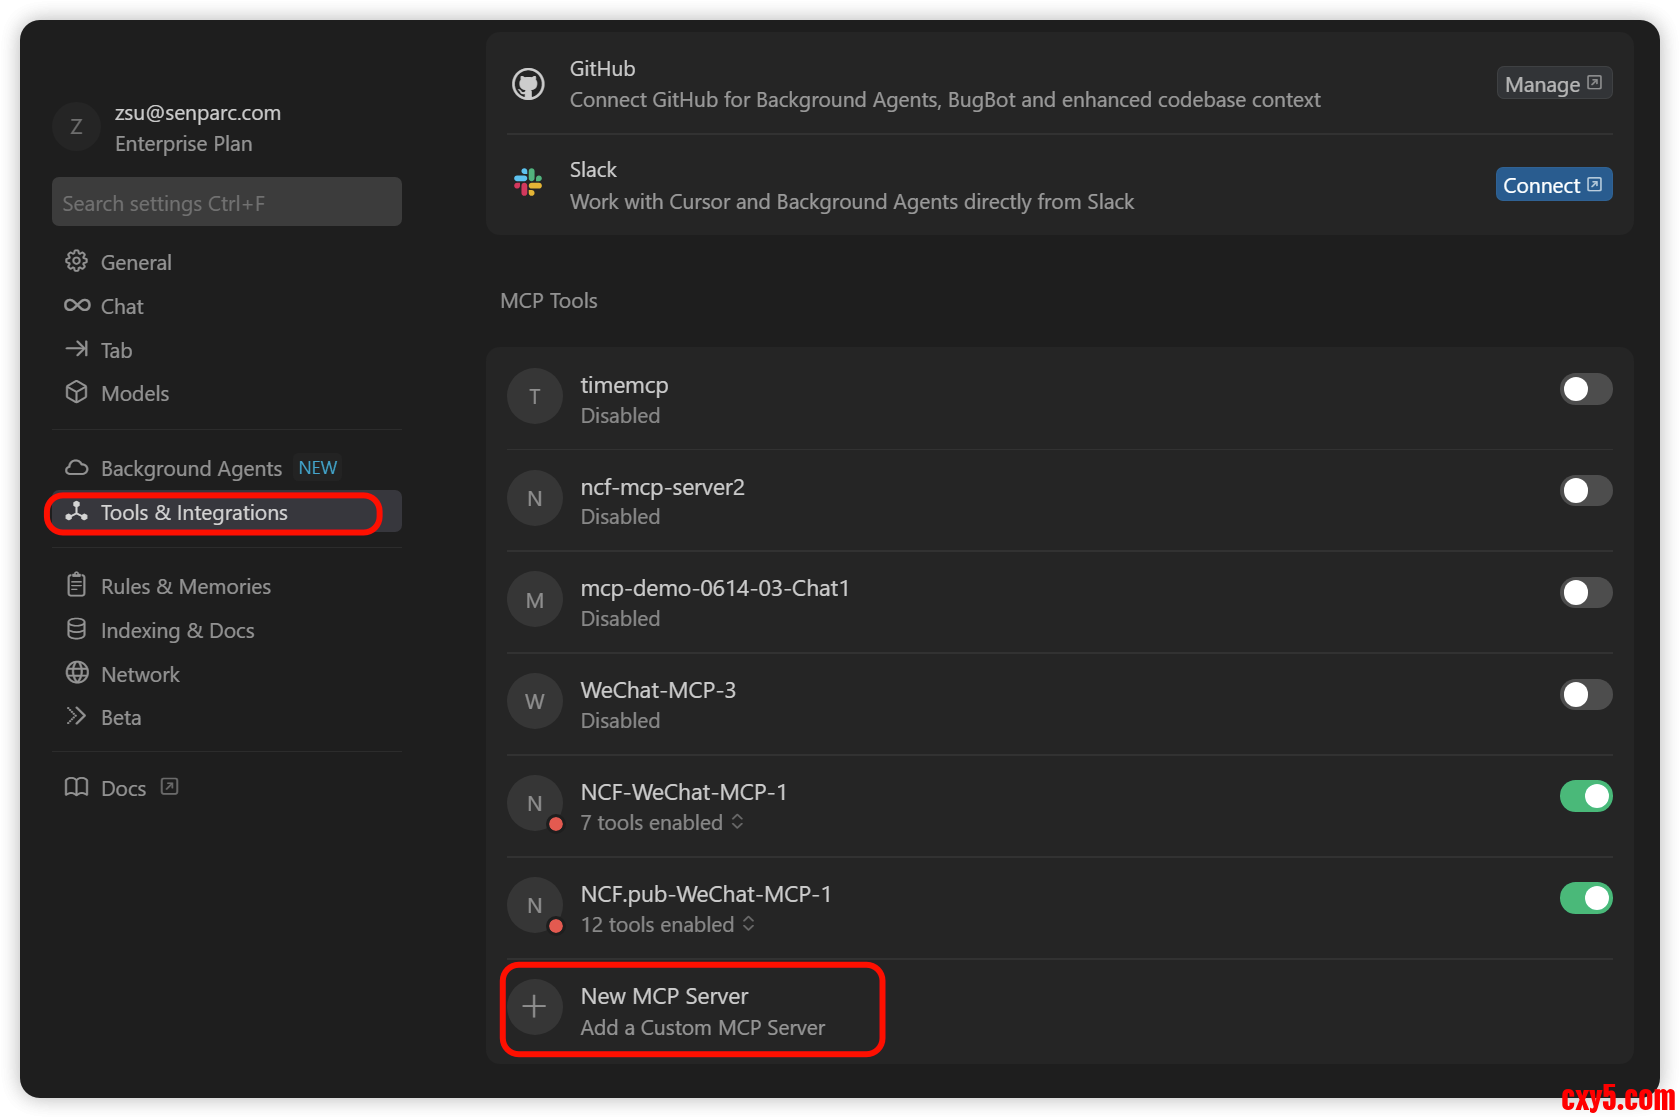This screenshot has height=1118, width=1680.
Task: Enable the timemcp server toggle
Action: click(1585, 389)
